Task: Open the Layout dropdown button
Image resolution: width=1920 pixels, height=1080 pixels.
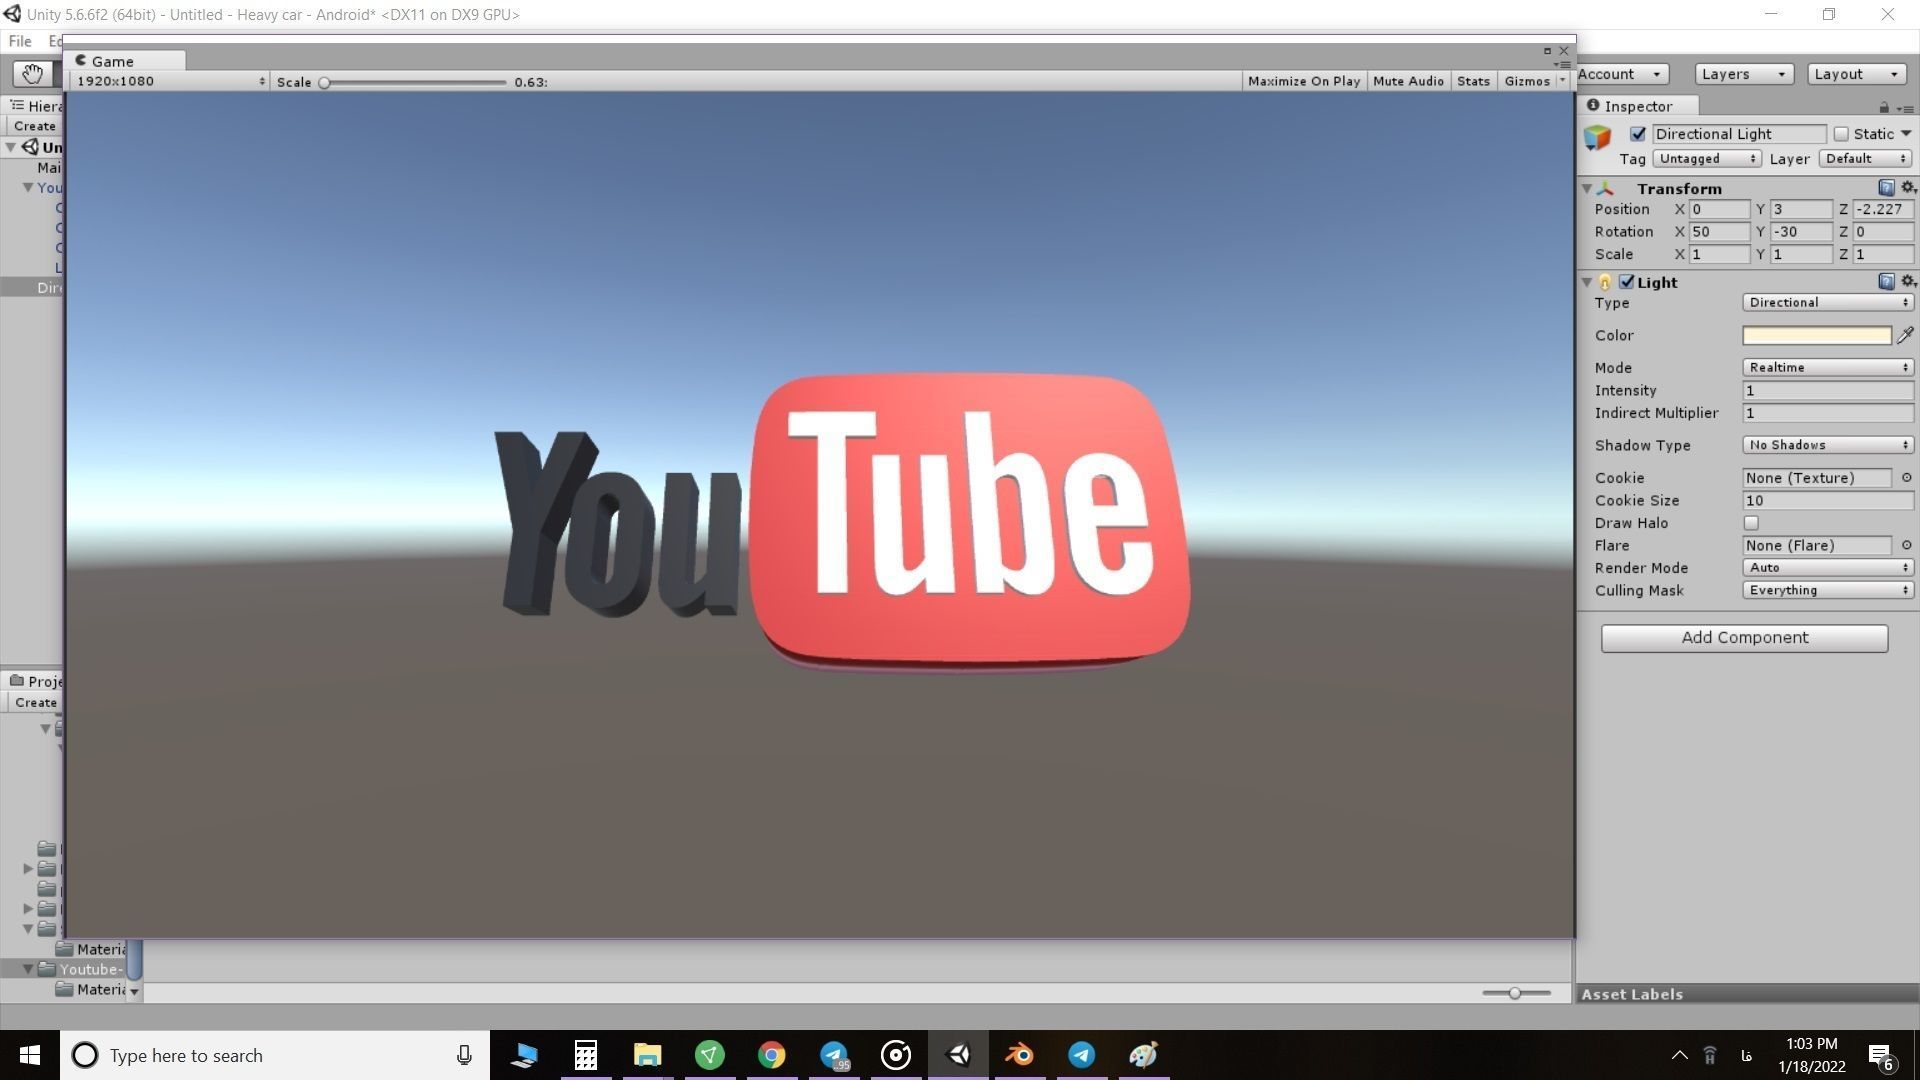Action: point(1856,74)
